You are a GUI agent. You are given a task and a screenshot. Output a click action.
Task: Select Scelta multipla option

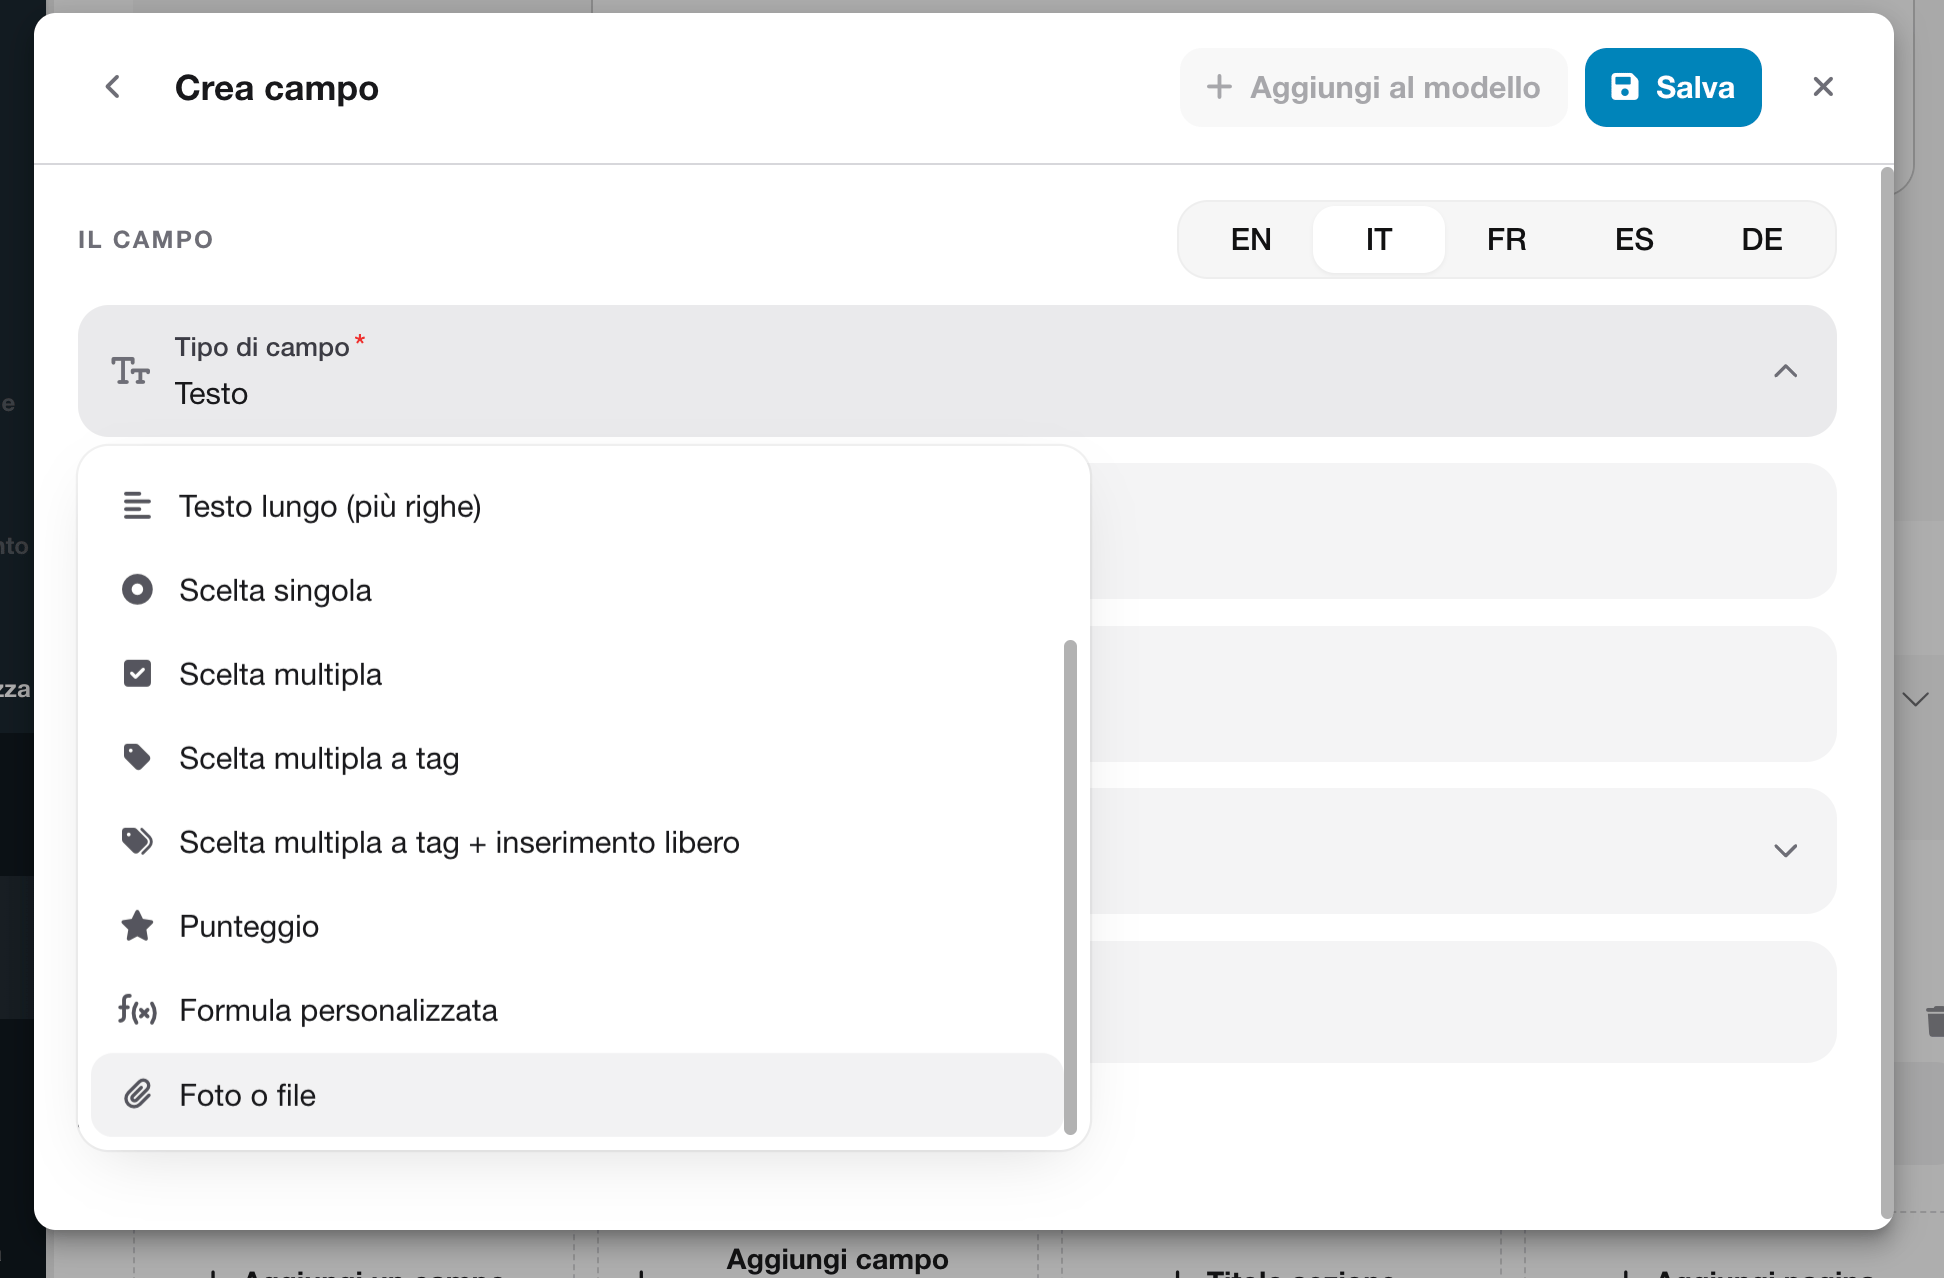pos(576,675)
